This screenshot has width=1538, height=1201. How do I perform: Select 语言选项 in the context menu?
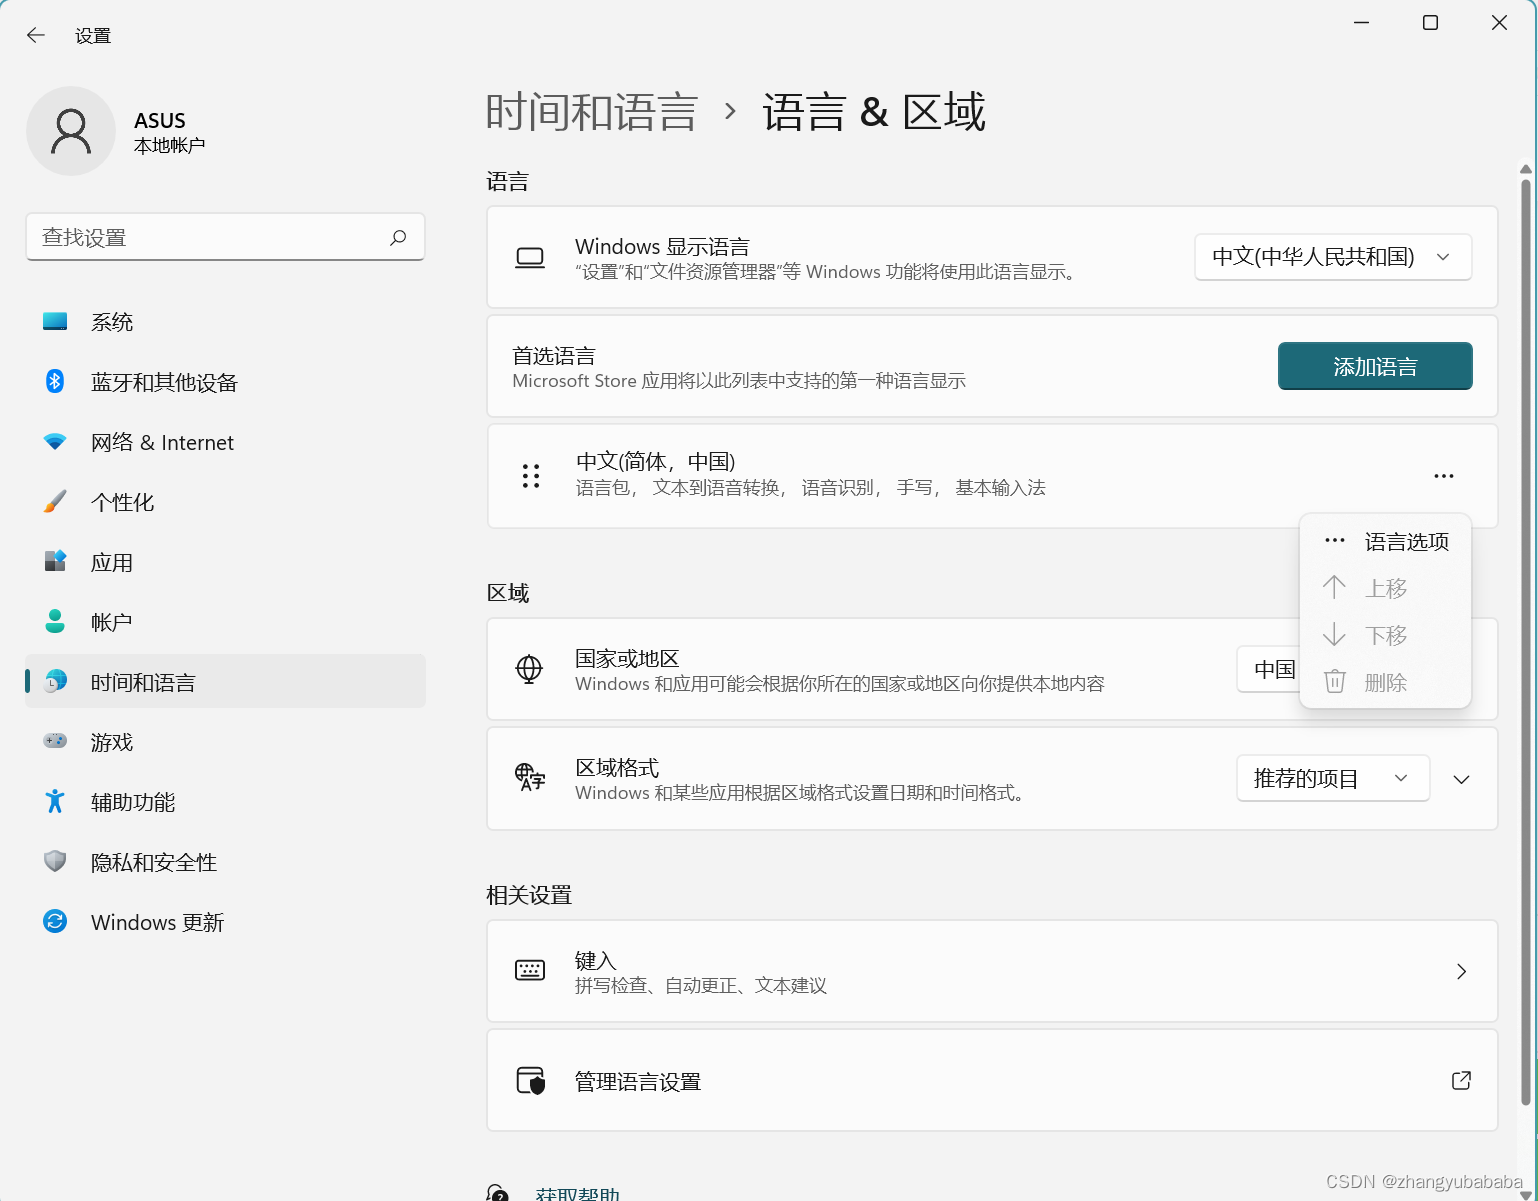(1385, 541)
